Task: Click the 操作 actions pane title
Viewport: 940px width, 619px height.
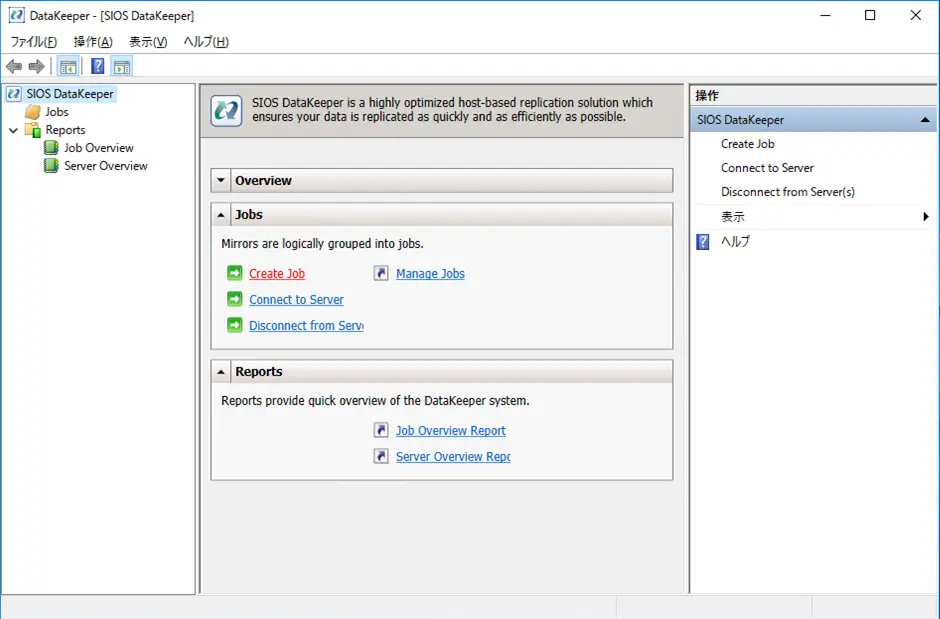Action: point(707,95)
